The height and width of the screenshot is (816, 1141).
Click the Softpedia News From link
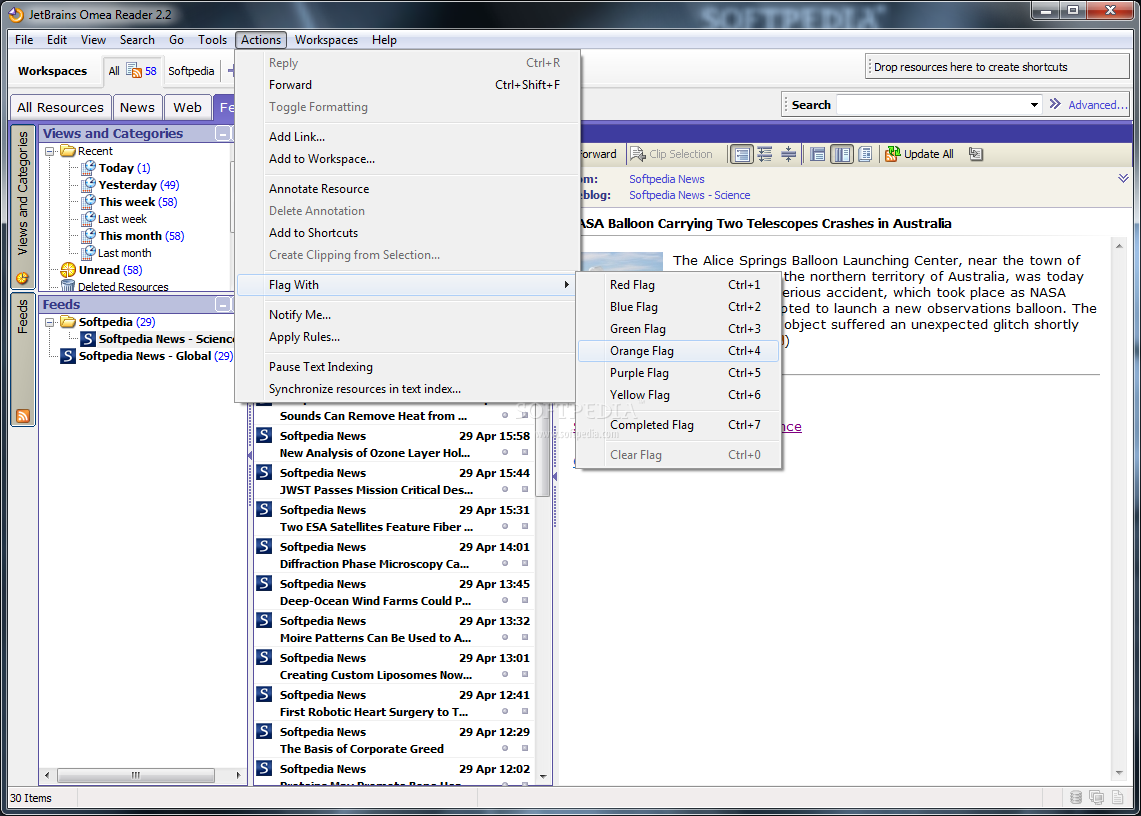pos(667,179)
